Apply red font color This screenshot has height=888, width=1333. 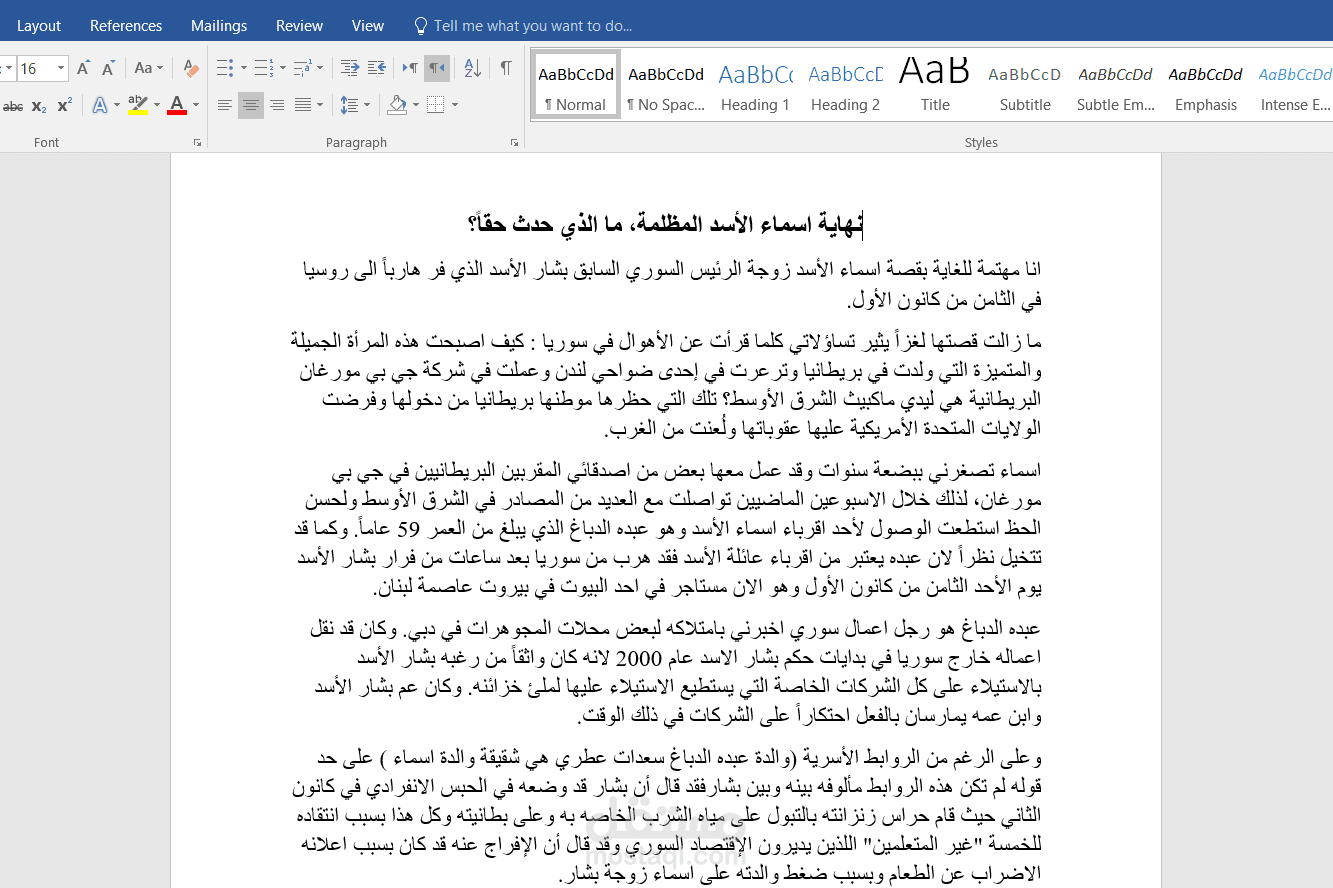177,105
